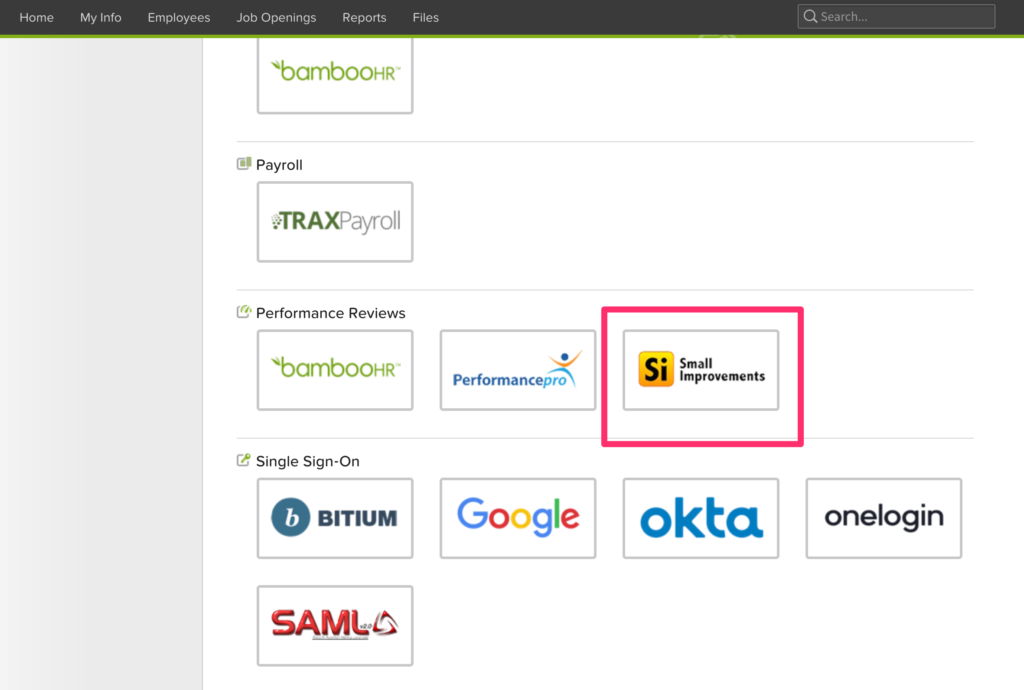1024x690 pixels.
Task: Open the OneLogin single sign-on tile
Action: (x=884, y=518)
